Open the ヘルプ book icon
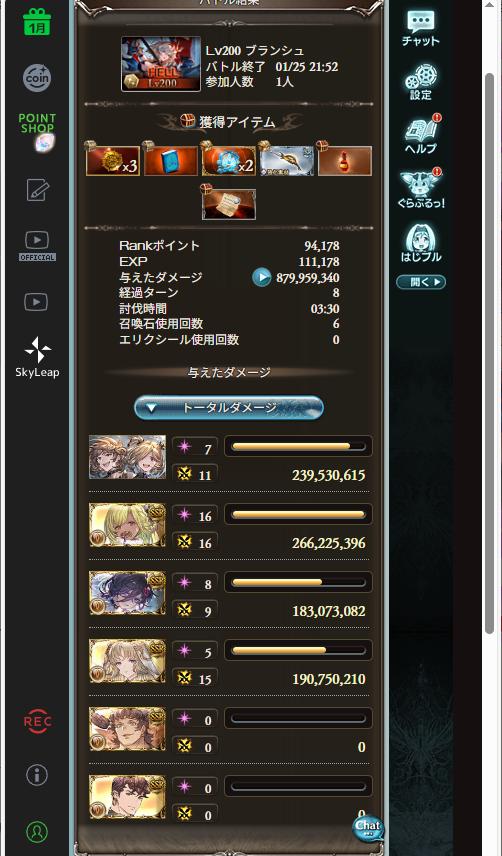The width and height of the screenshot is (502, 856). point(421,135)
